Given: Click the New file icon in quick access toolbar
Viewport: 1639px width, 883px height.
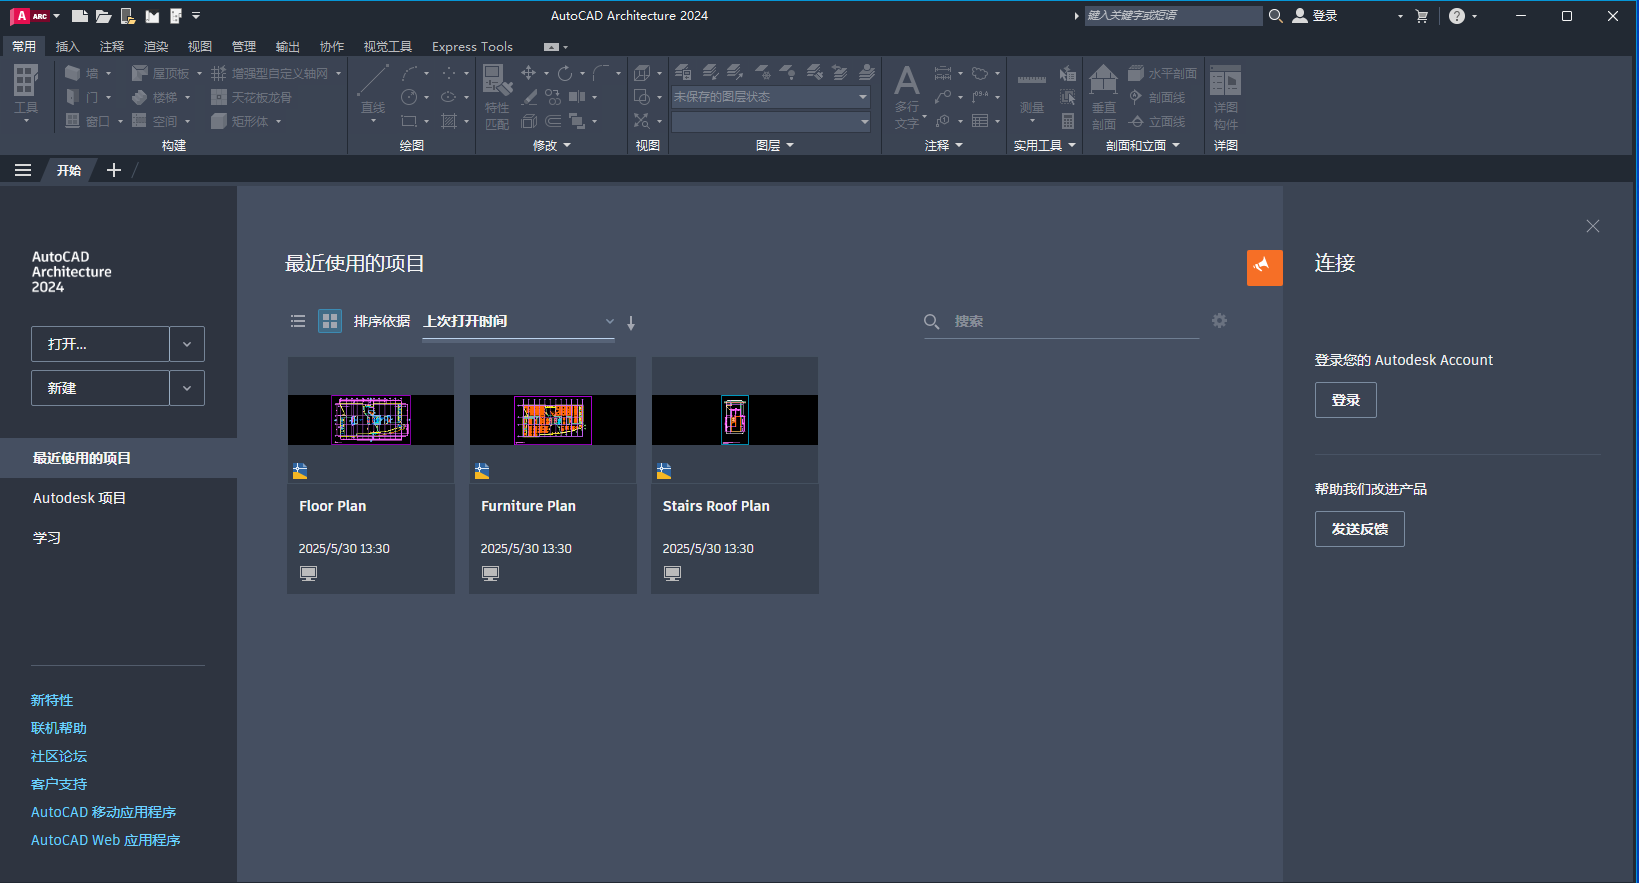Looking at the screenshot, I should point(79,16).
